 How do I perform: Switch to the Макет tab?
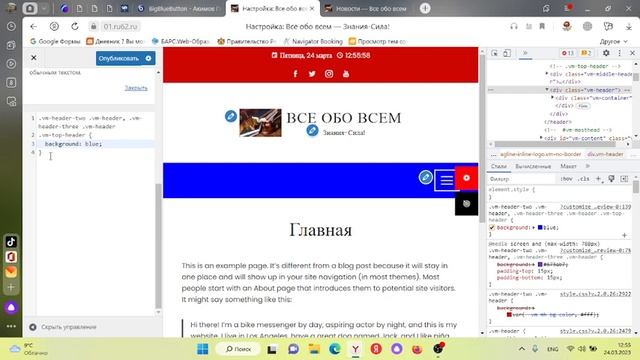[568, 166]
